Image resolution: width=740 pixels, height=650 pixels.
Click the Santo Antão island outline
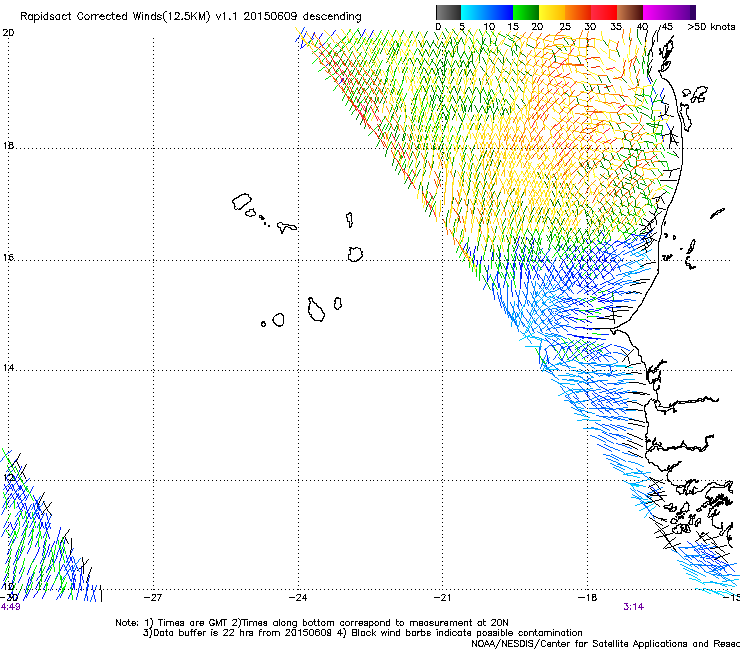[x=242, y=202]
